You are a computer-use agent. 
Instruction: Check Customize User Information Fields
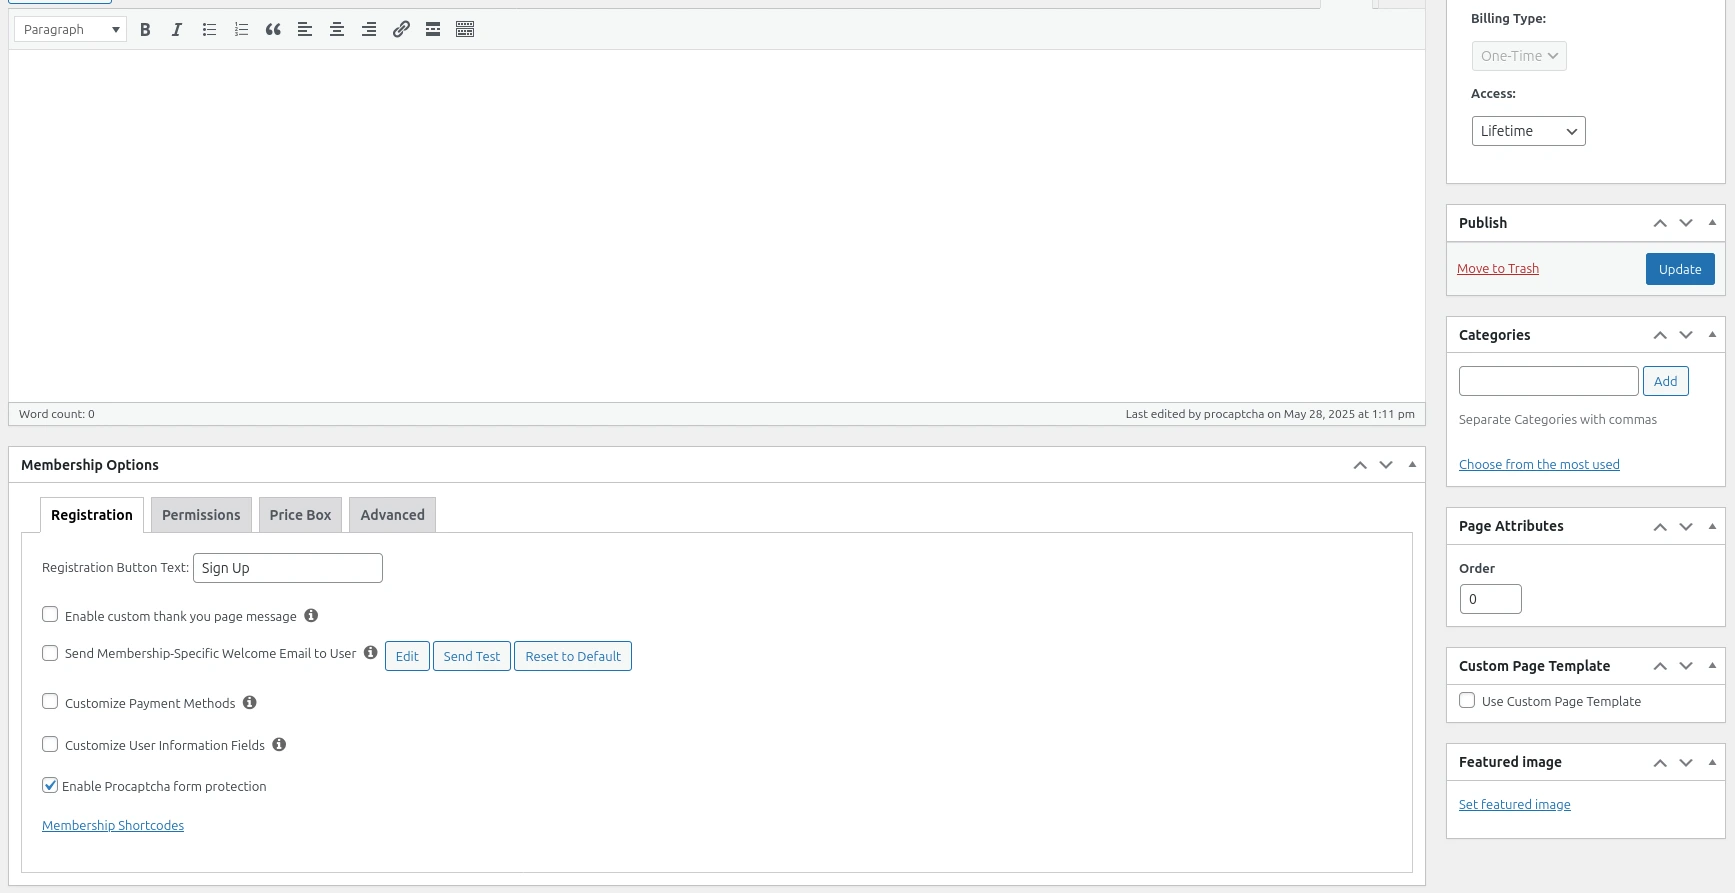tap(50, 744)
